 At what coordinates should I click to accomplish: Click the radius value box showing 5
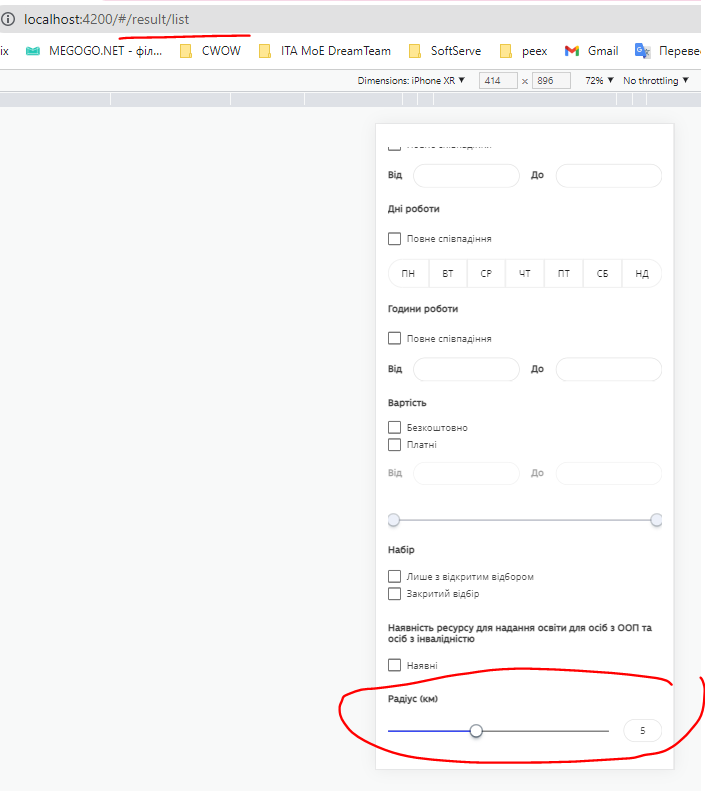[x=642, y=730]
